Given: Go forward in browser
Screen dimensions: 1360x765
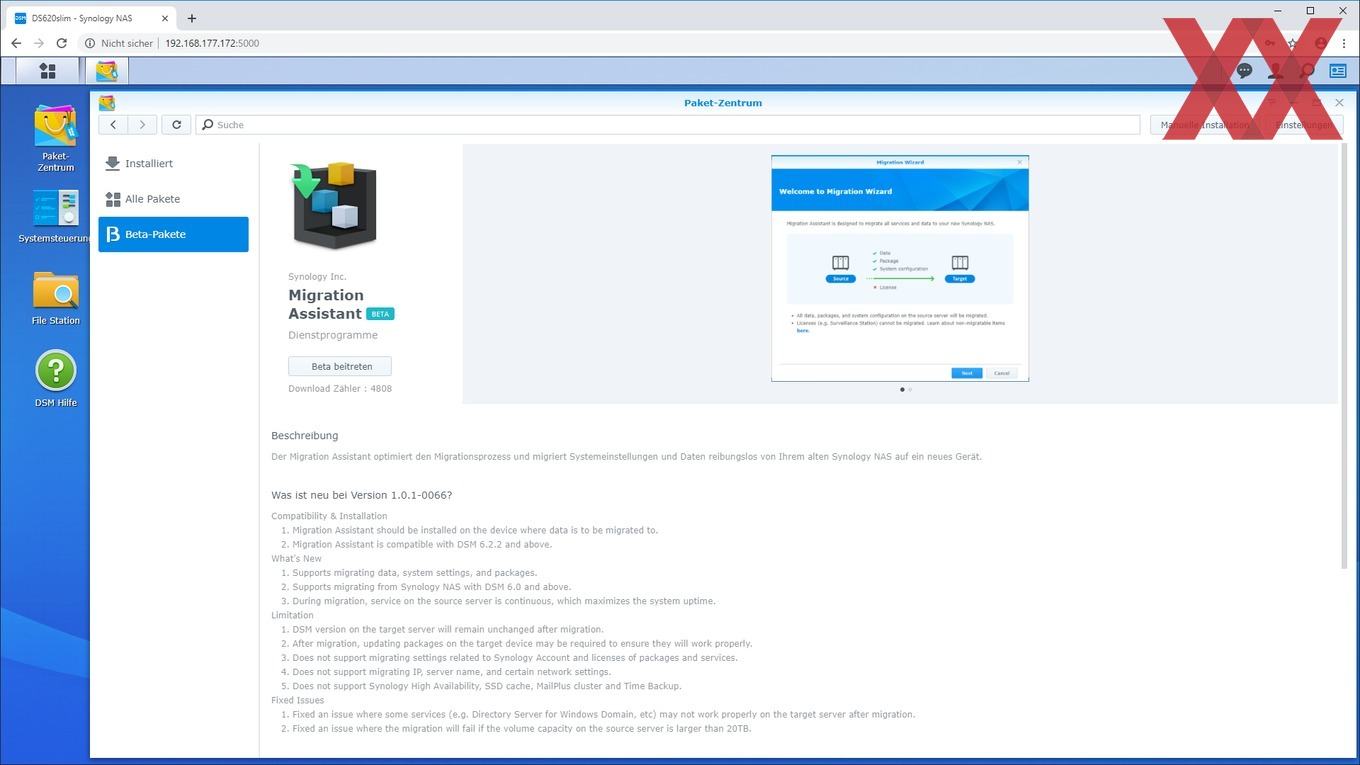Looking at the screenshot, I should pyautogui.click(x=38, y=43).
